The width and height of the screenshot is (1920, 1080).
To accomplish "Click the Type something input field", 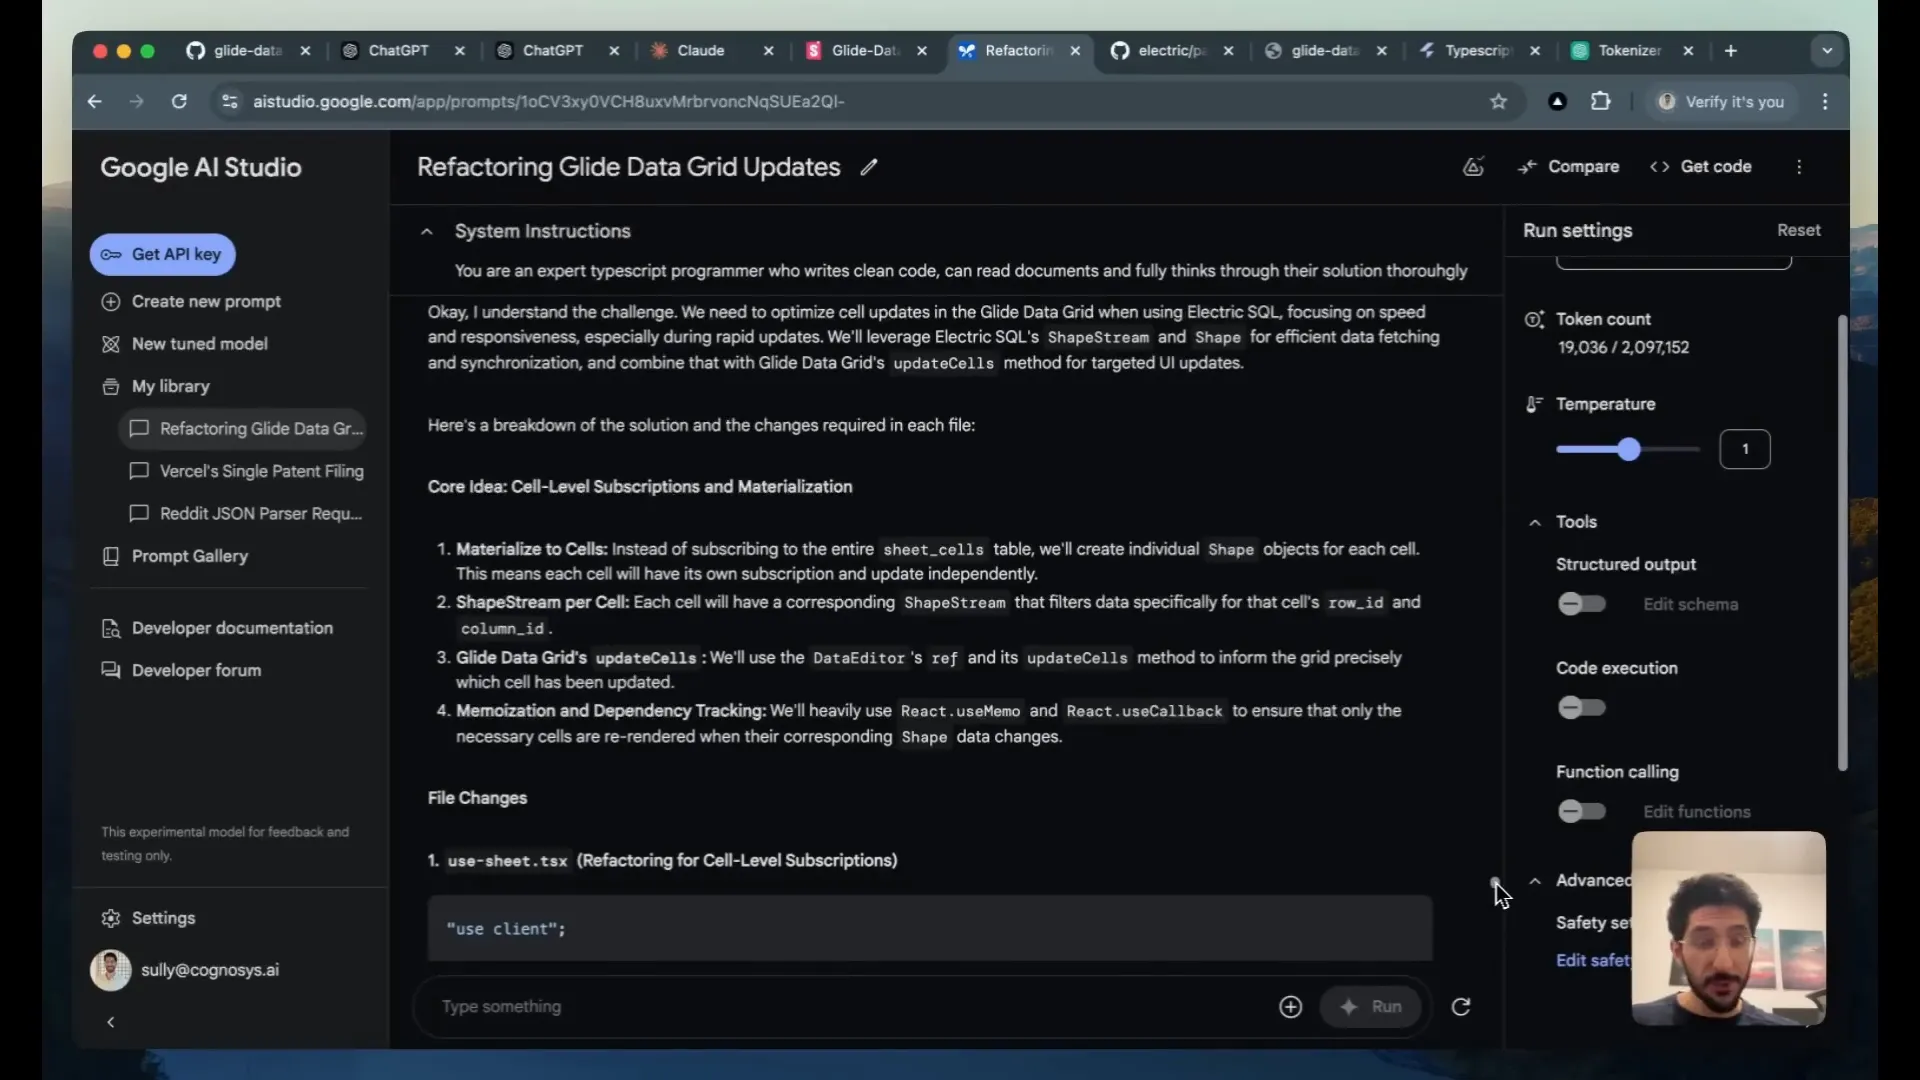I will (850, 1007).
